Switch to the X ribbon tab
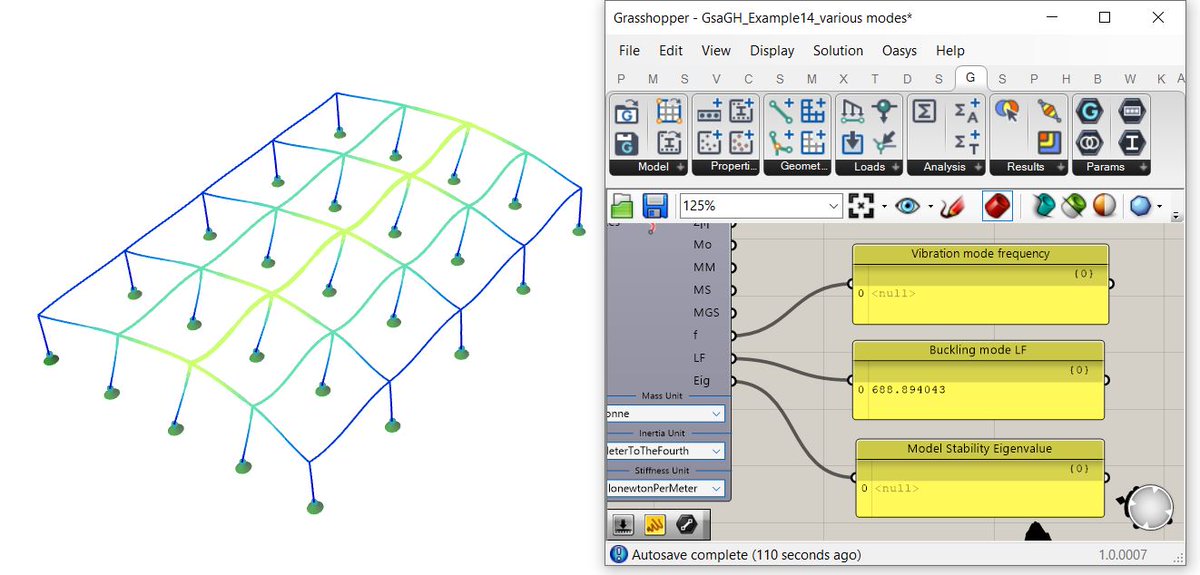 (x=843, y=79)
